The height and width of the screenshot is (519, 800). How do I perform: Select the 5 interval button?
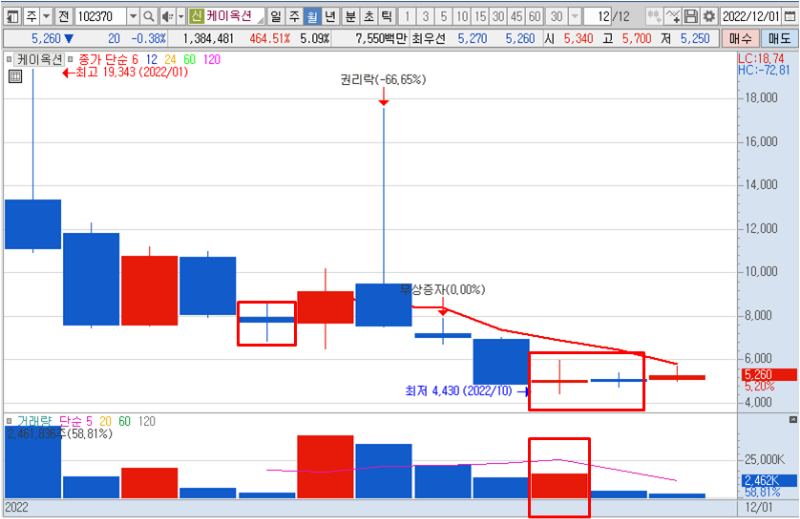(444, 17)
